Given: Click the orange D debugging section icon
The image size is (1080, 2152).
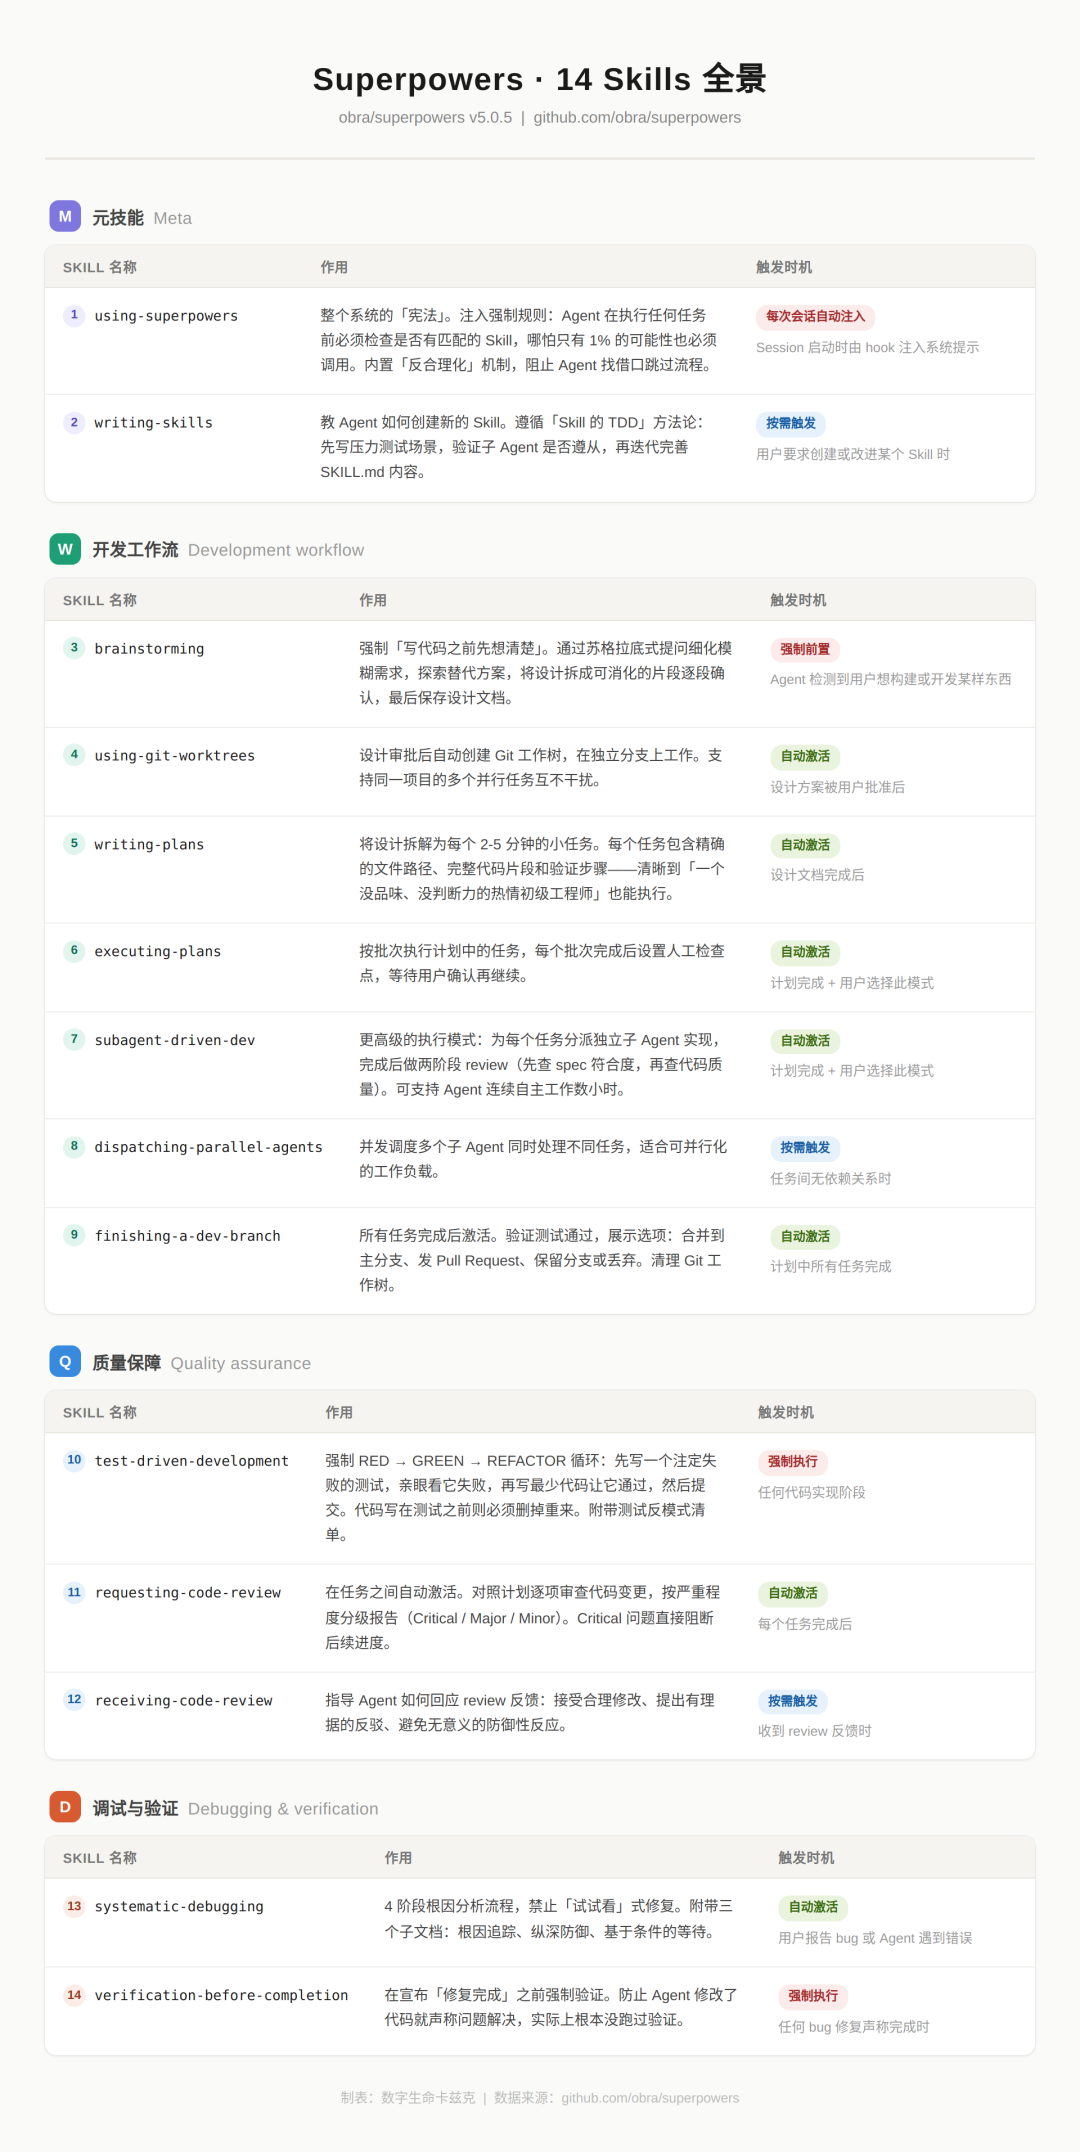Looking at the screenshot, I should (x=65, y=1807).
